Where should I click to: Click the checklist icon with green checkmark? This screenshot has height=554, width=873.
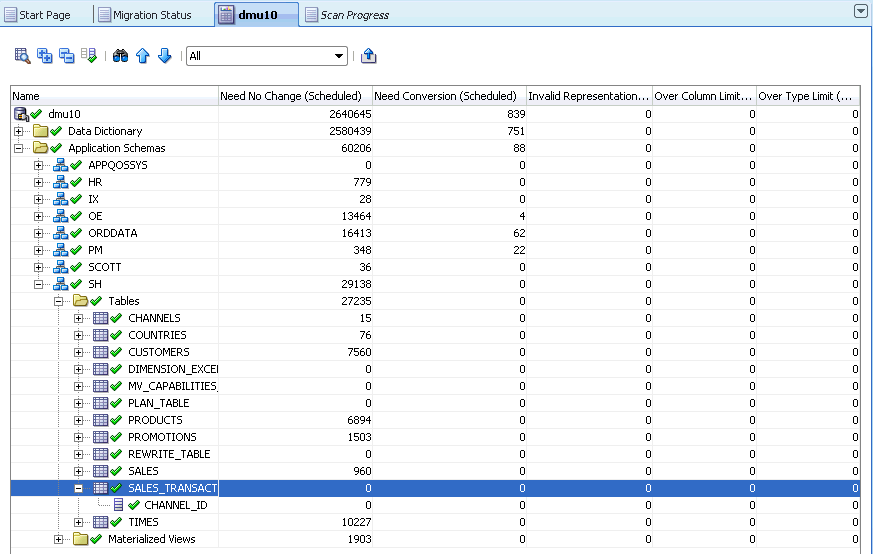click(x=89, y=56)
